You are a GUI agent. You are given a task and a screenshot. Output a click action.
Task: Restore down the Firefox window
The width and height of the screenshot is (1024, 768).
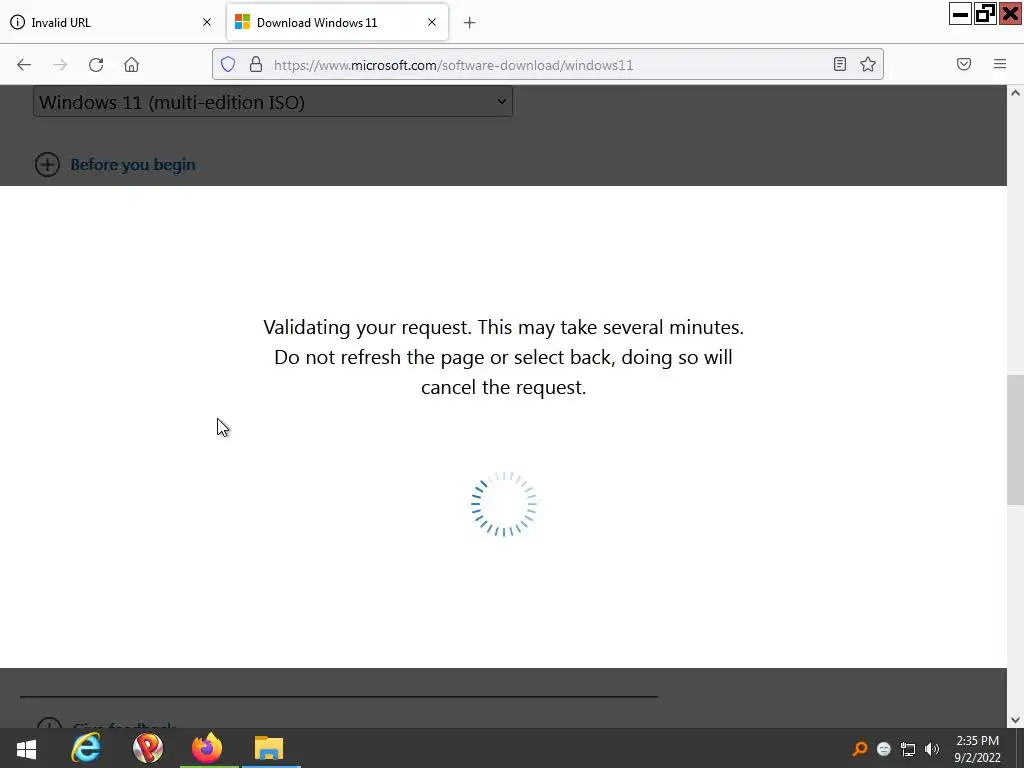pyautogui.click(x=985, y=13)
